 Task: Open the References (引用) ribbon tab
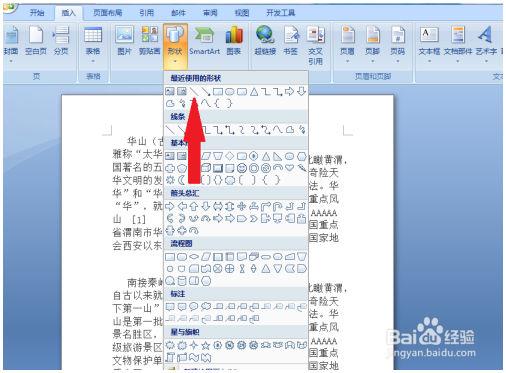(146, 13)
